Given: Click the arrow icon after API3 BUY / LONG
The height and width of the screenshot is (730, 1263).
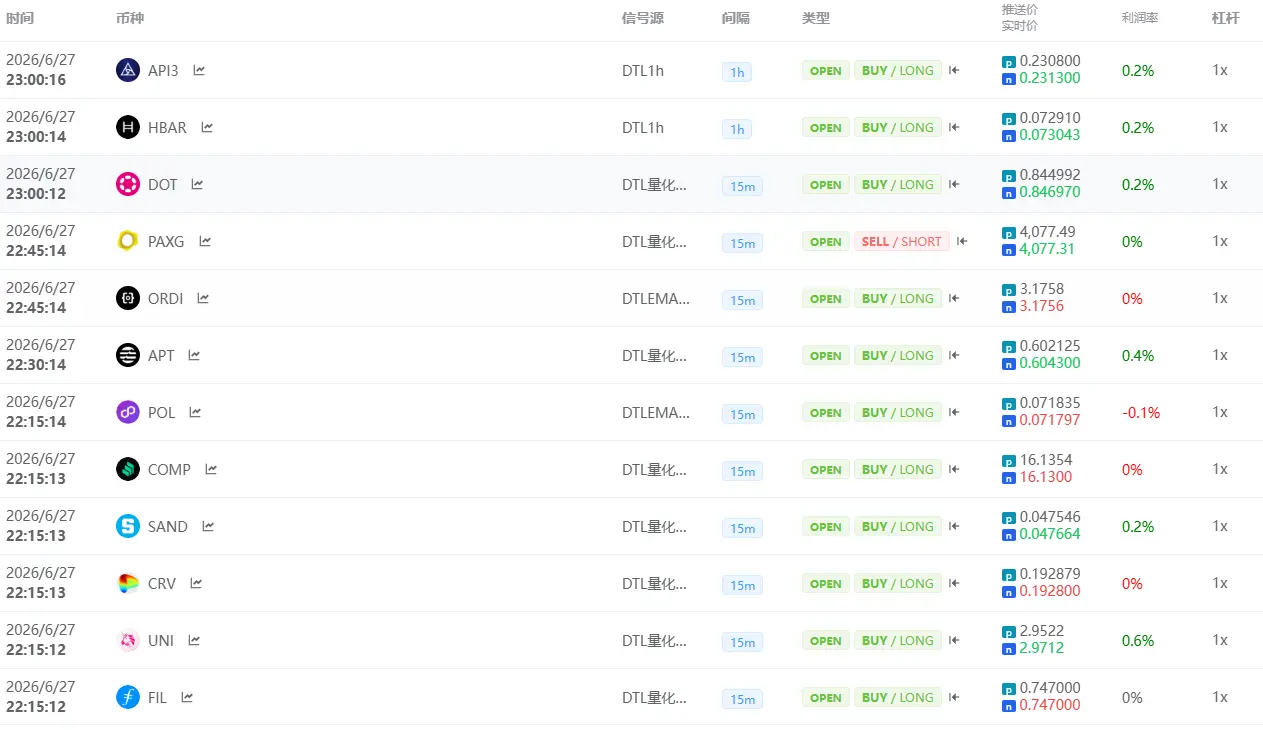Looking at the screenshot, I should [x=954, y=70].
